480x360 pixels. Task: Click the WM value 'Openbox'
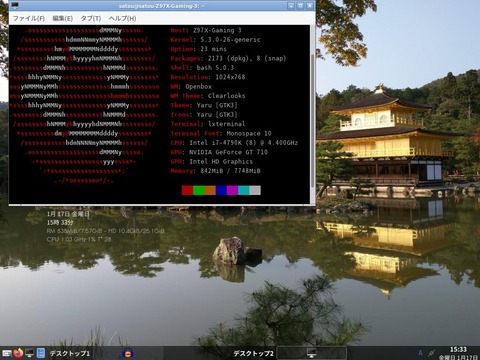coord(198,86)
